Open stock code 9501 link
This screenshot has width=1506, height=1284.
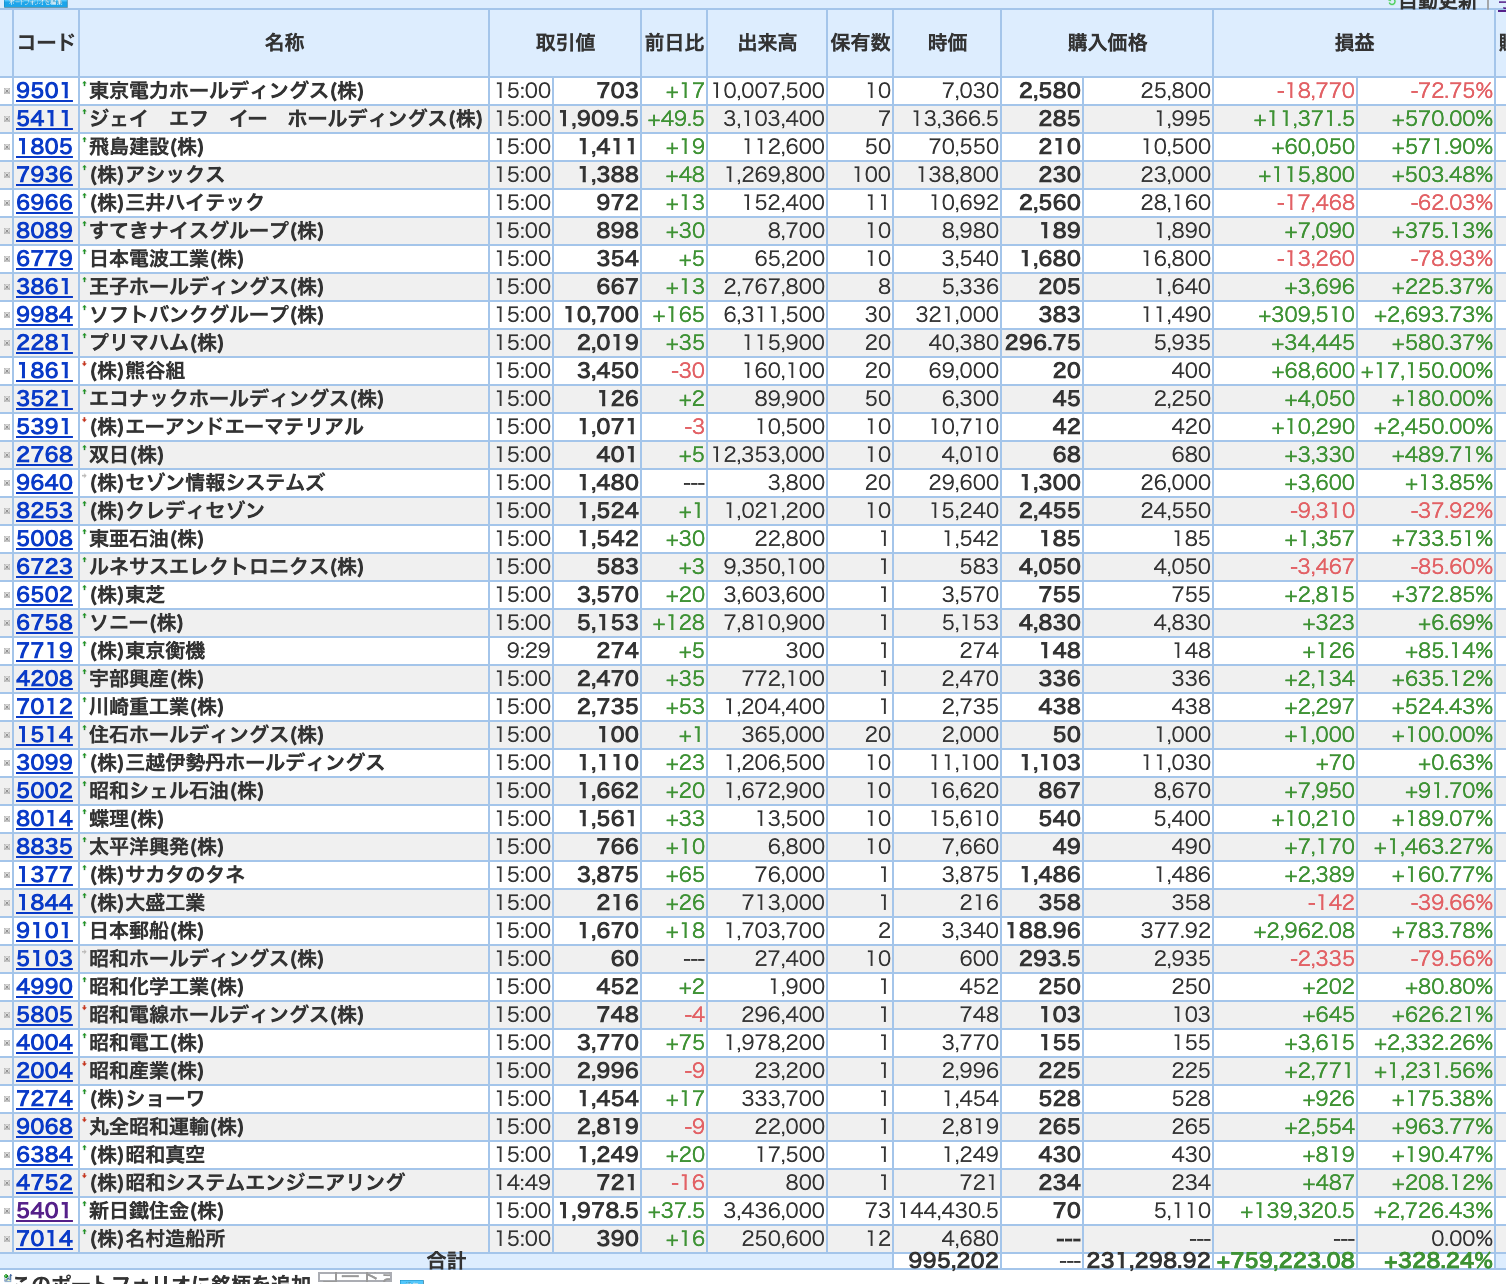44,91
